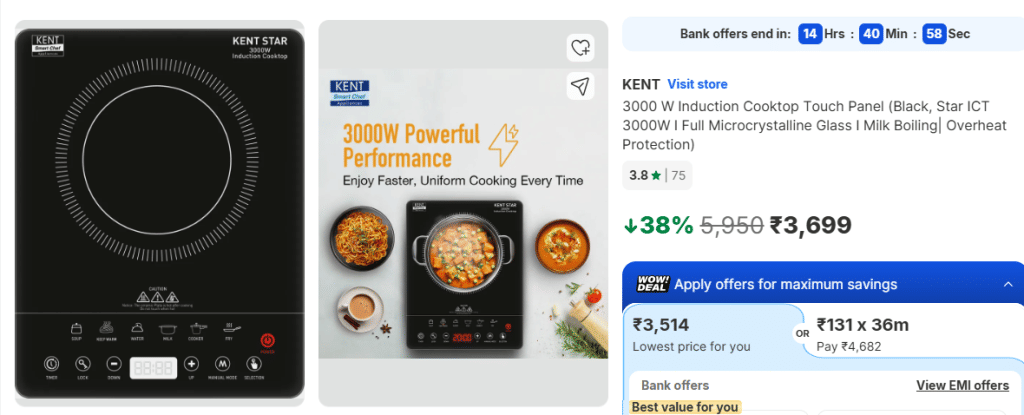
Task: Open View EMI offers link
Action: click(962, 385)
